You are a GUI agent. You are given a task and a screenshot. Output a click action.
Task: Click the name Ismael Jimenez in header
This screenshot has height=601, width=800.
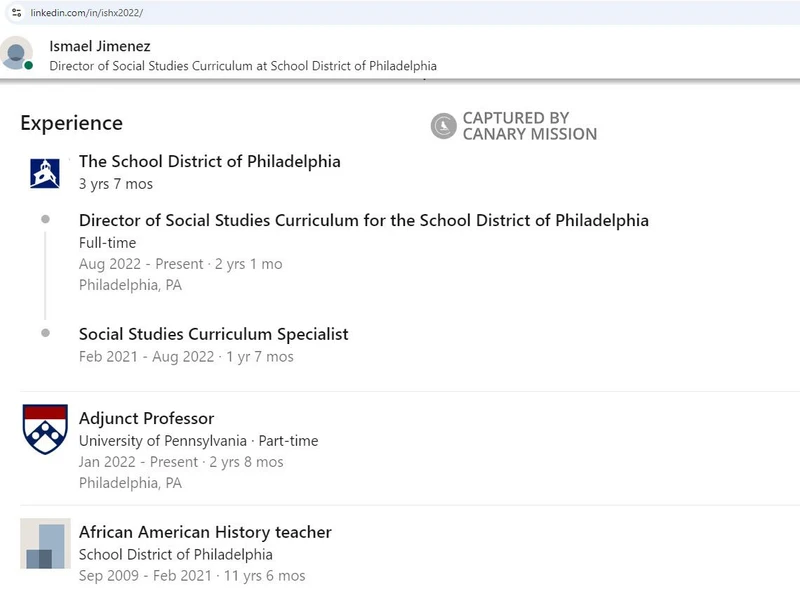pyautogui.click(x=100, y=46)
